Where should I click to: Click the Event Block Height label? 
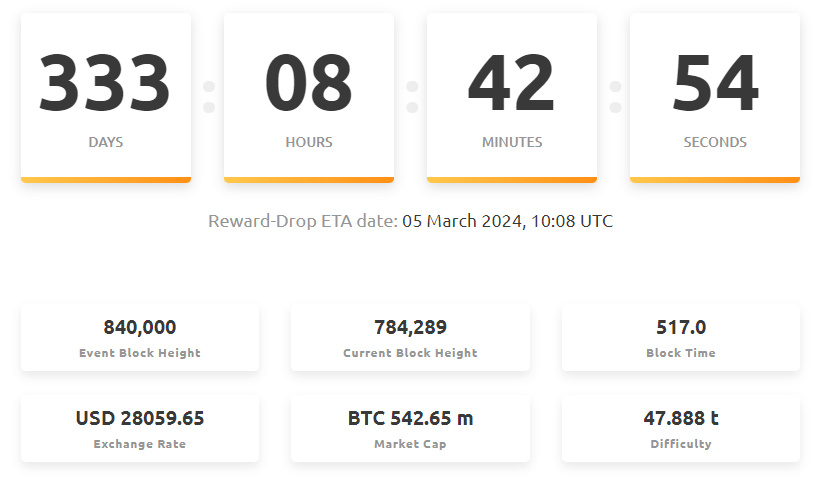pos(140,353)
